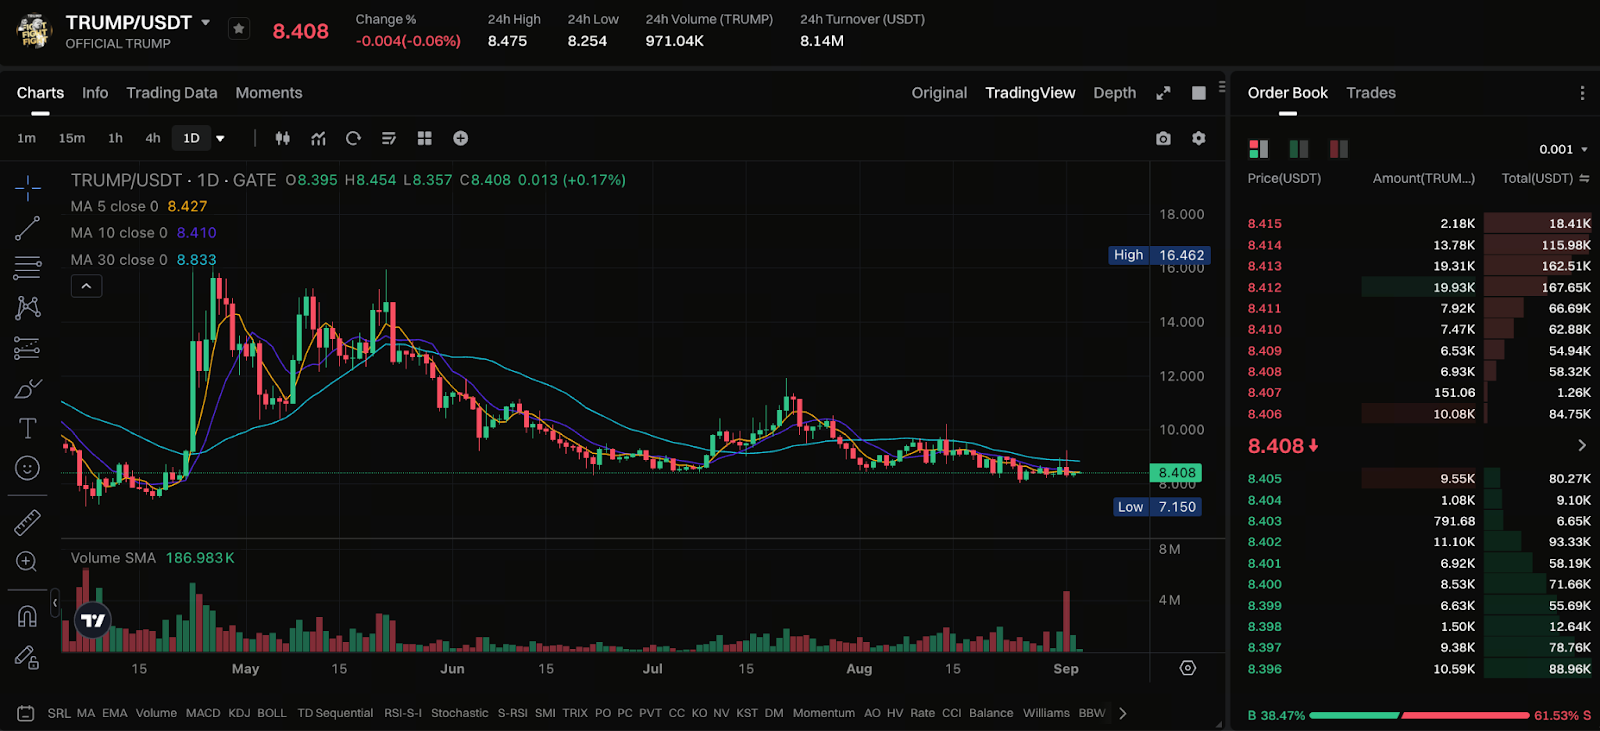
Task: Toggle the Stochastic indicator
Action: [460, 713]
